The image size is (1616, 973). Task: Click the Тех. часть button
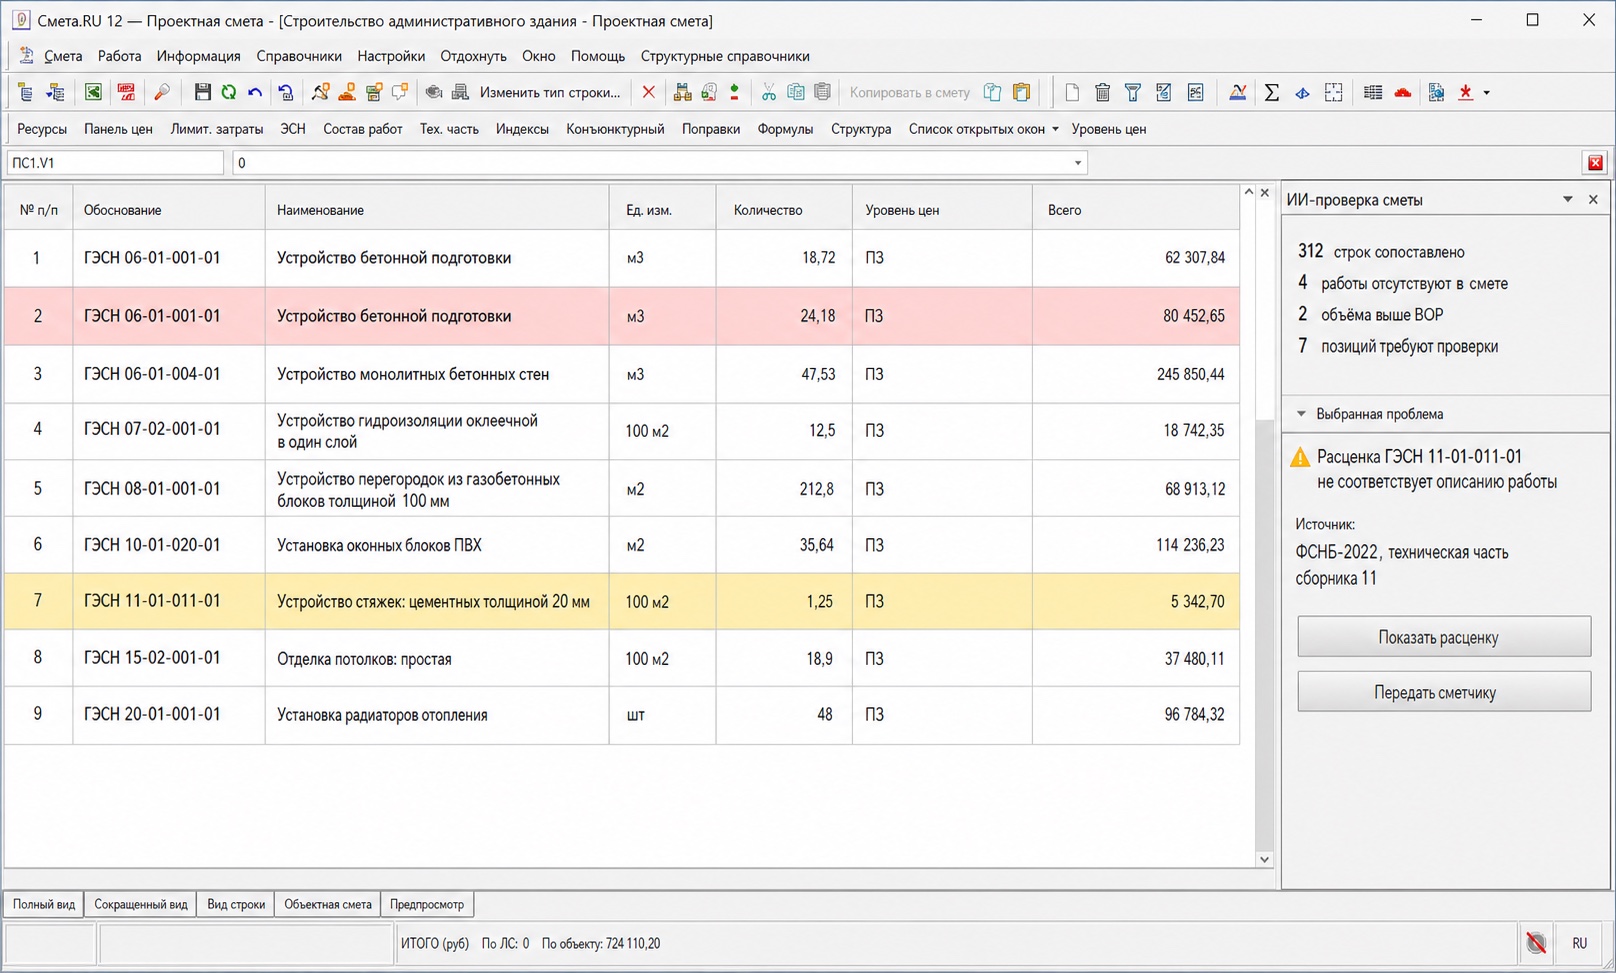[x=449, y=129]
